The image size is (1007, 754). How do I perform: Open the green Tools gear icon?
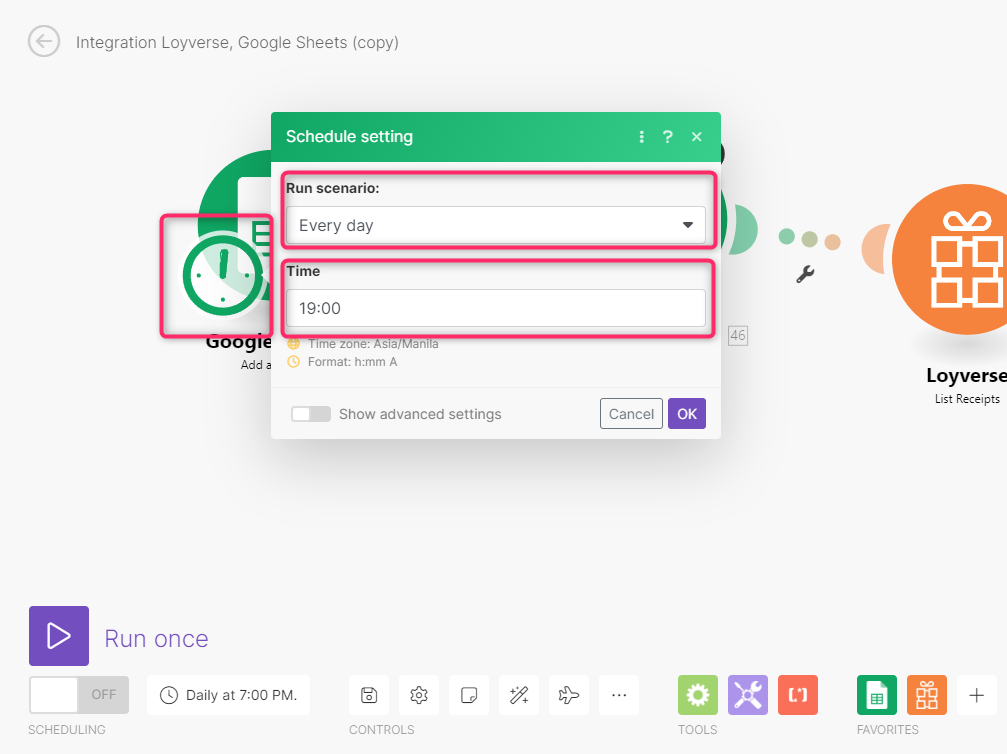pos(697,694)
